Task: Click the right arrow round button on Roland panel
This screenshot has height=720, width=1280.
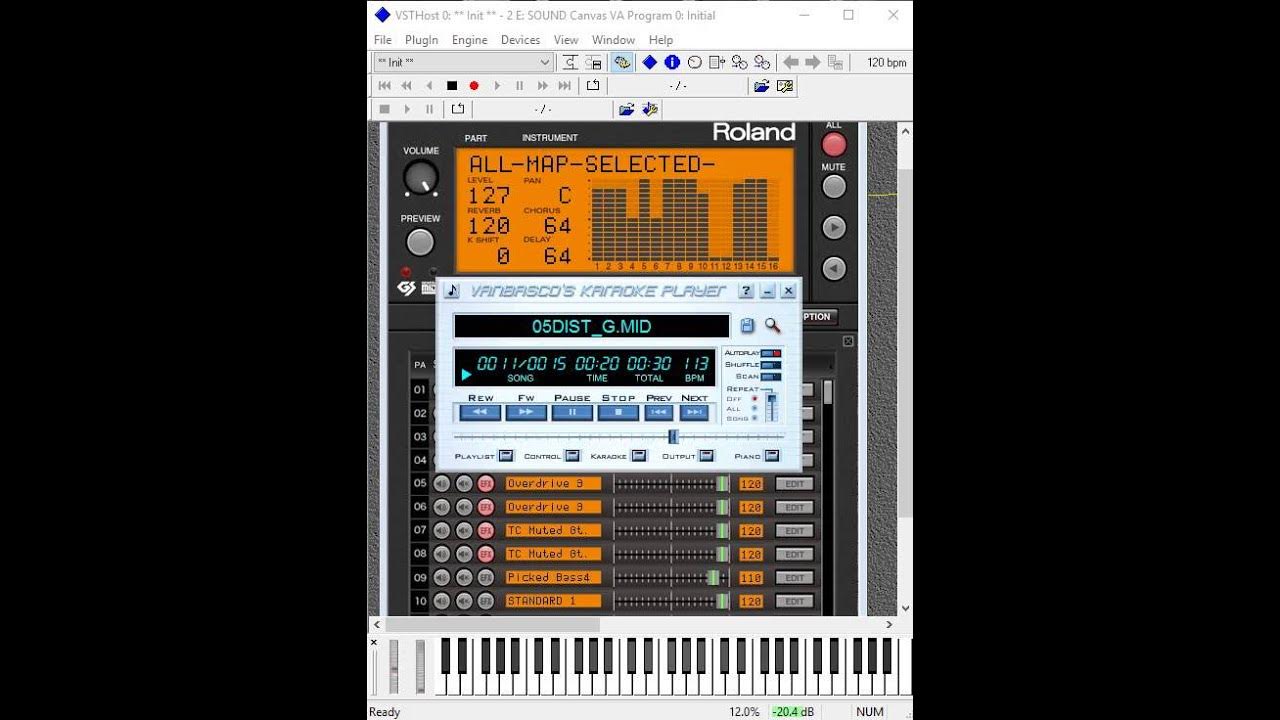Action: click(834, 228)
